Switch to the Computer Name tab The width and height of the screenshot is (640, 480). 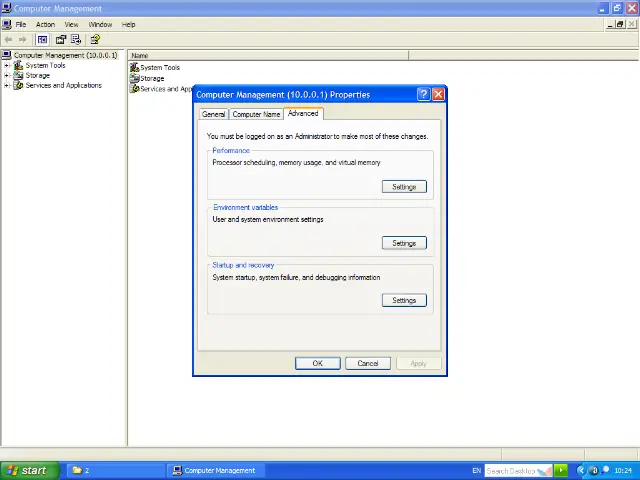tap(256, 114)
